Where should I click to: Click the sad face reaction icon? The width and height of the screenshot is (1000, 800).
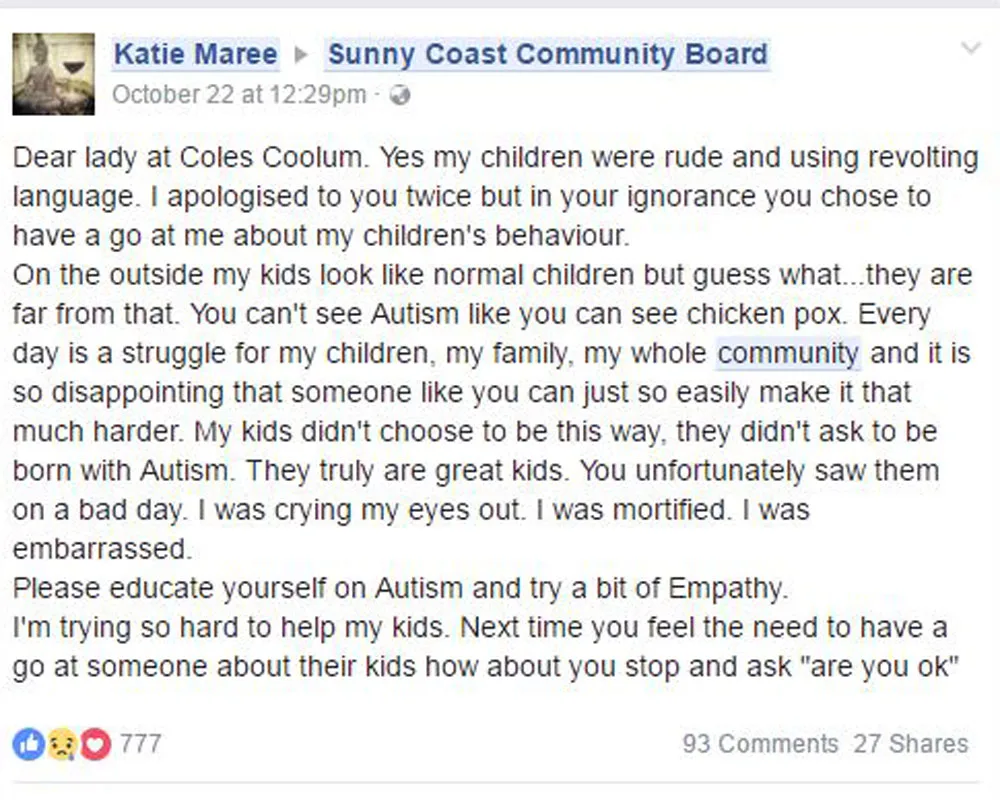pos(62,744)
